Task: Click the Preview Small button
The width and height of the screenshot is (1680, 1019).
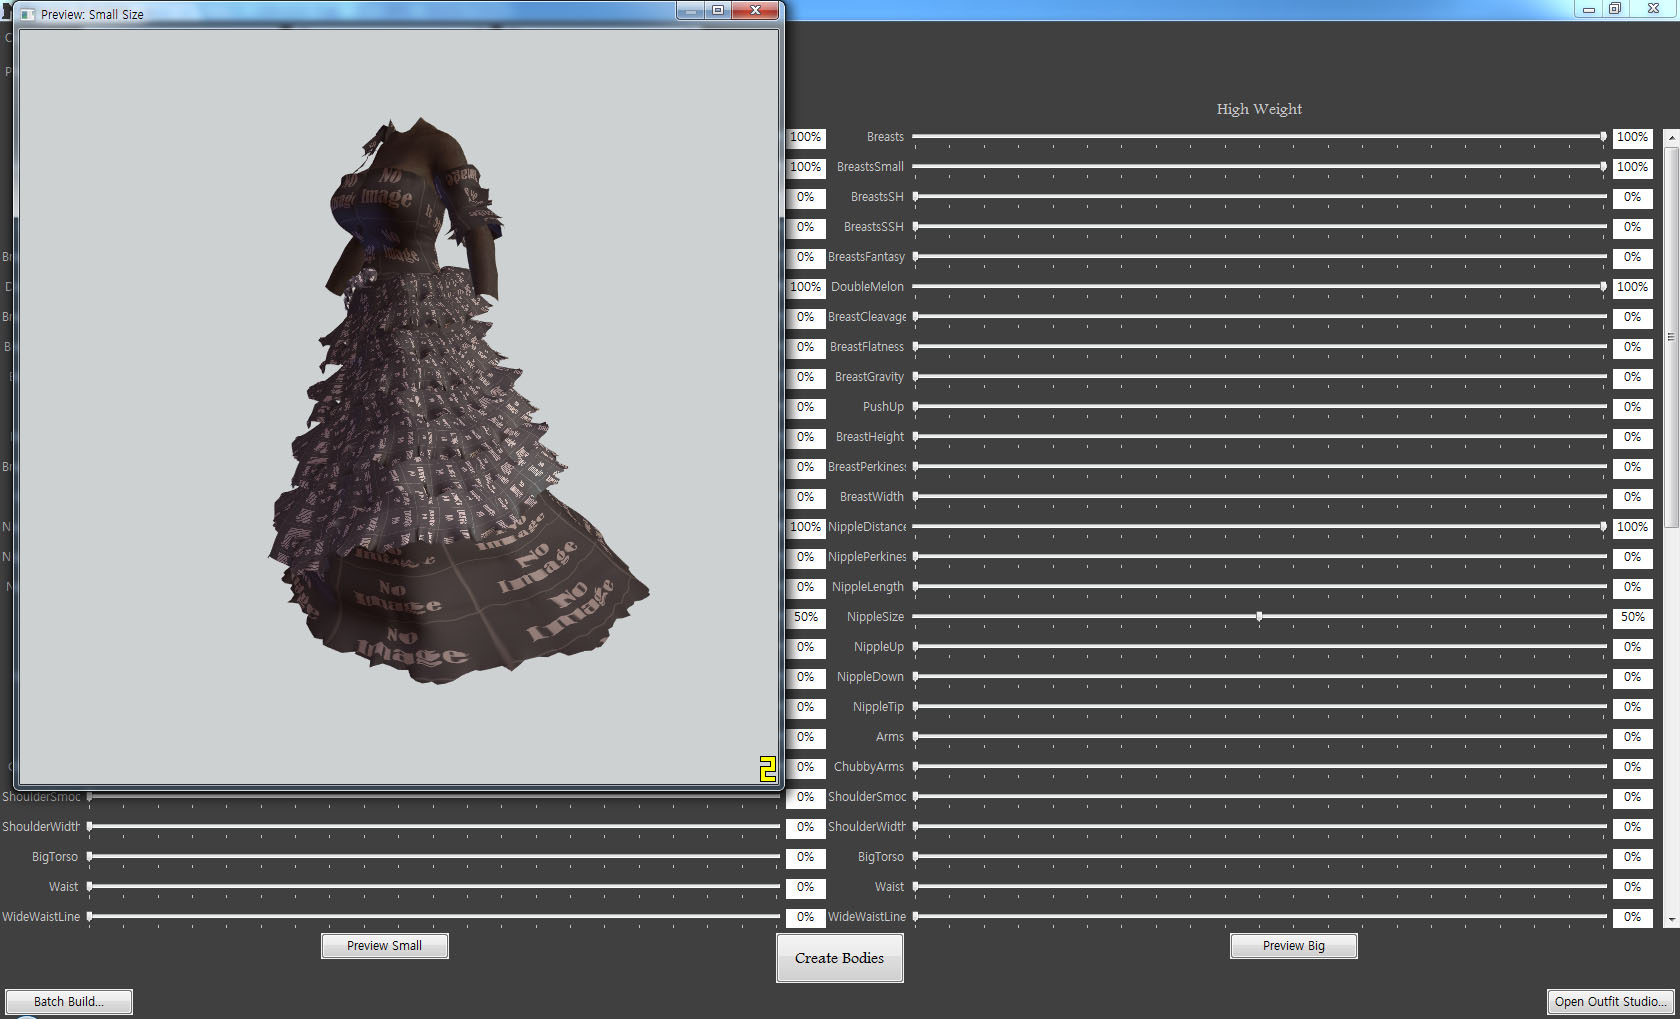Action: (x=384, y=945)
